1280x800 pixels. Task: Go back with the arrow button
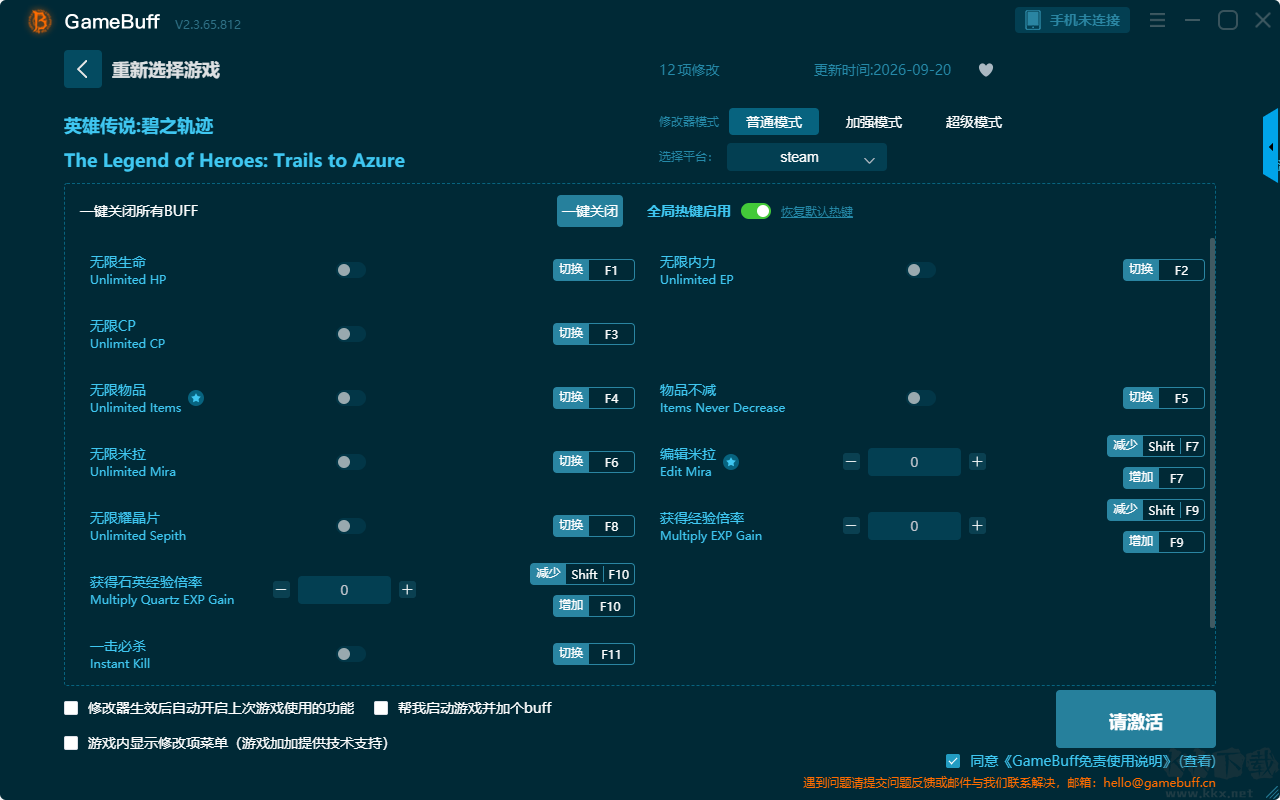click(83, 69)
